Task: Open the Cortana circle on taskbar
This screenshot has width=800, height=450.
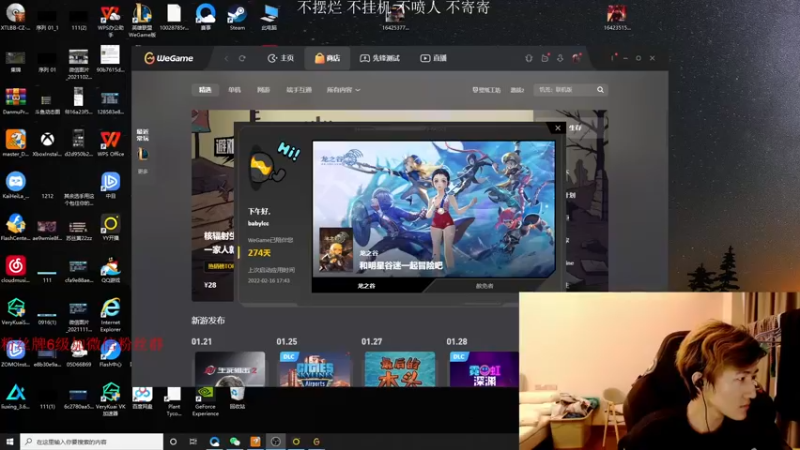Action: point(173,441)
